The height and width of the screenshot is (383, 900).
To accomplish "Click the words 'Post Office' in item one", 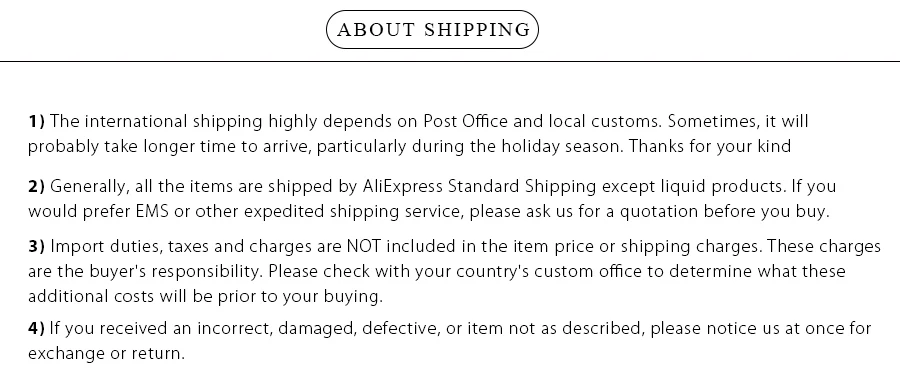I will pyautogui.click(x=465, y=122).
